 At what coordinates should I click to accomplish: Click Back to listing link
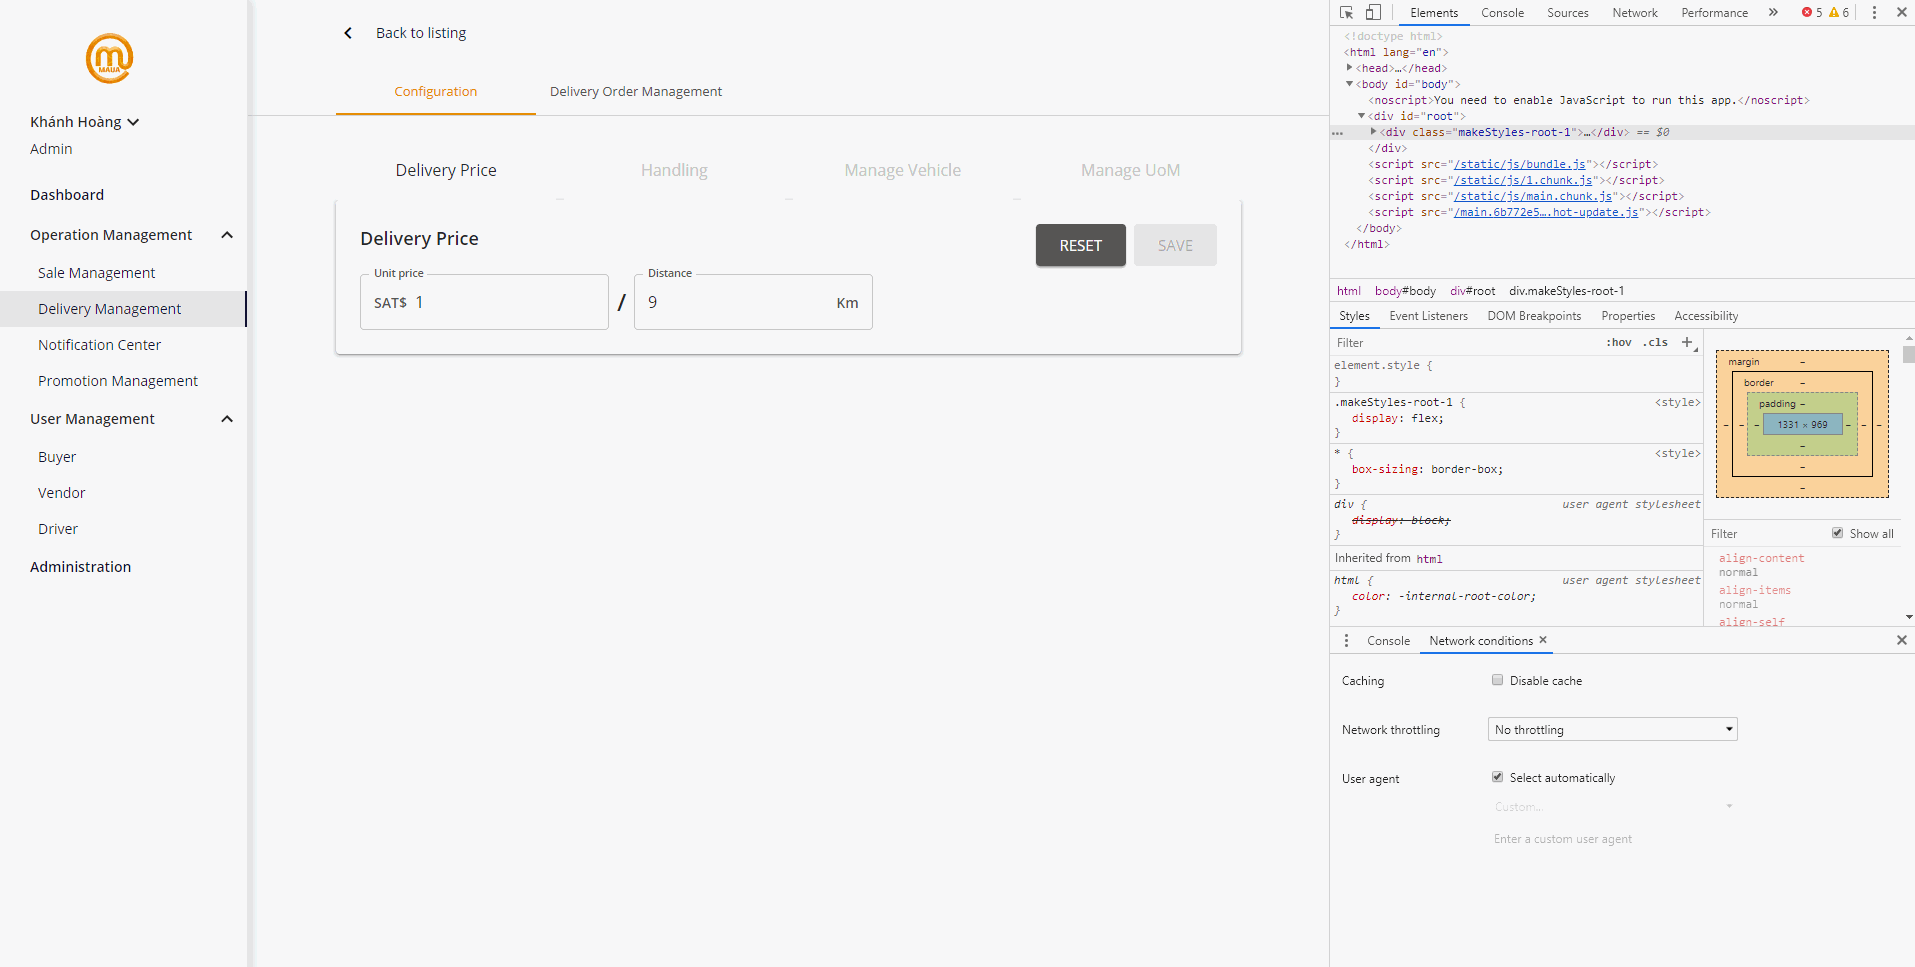coord(421,33)
